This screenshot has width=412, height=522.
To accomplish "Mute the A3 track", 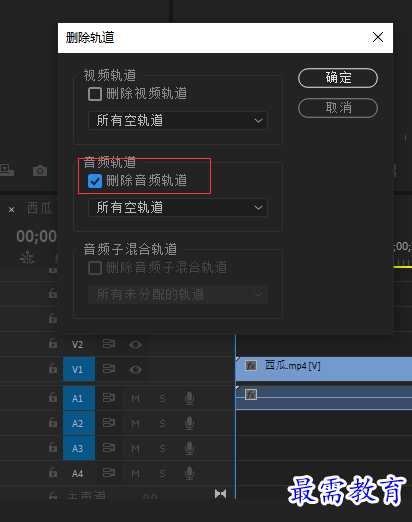I will click(135, 448).
